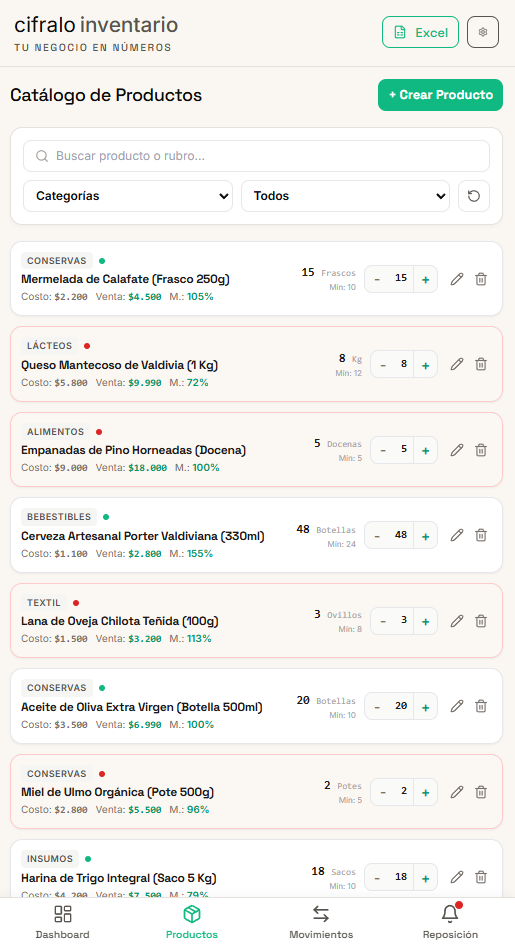Screen dimensions: 515x946
Task: Open the Todos stock filter dropdown
Action: (x=346, y=196)
